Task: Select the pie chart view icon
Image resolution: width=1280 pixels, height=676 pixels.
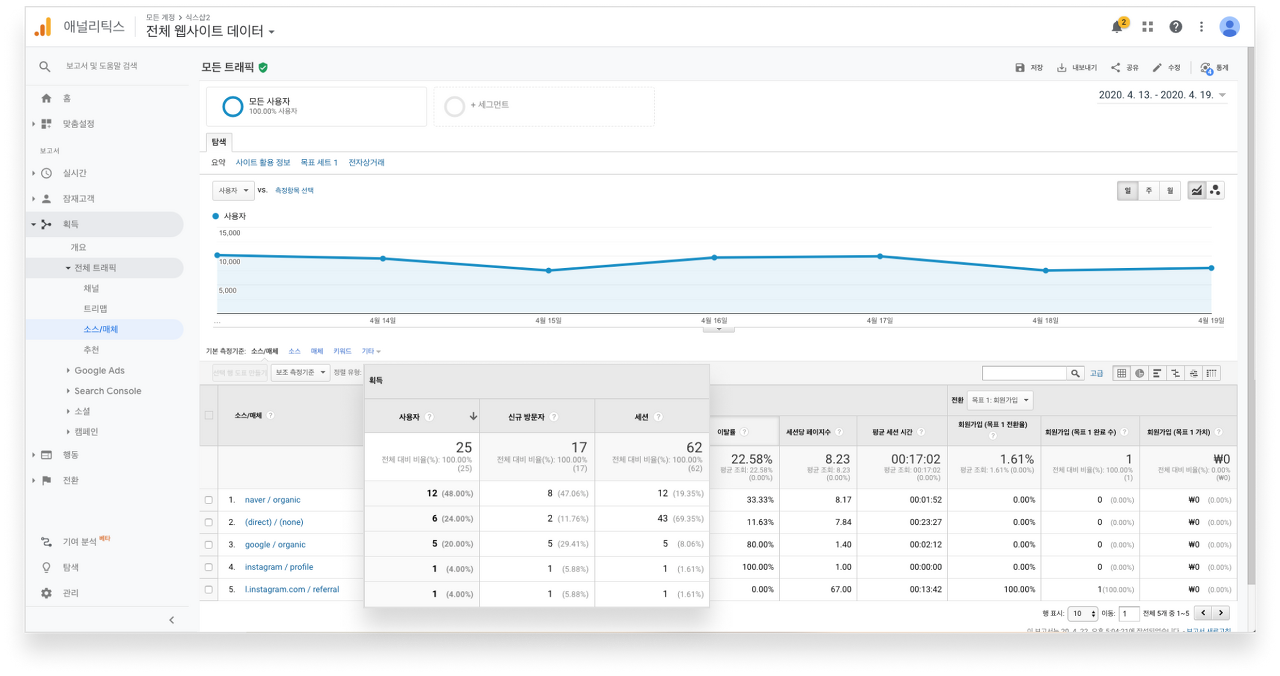Action: tap(1139, 373)
